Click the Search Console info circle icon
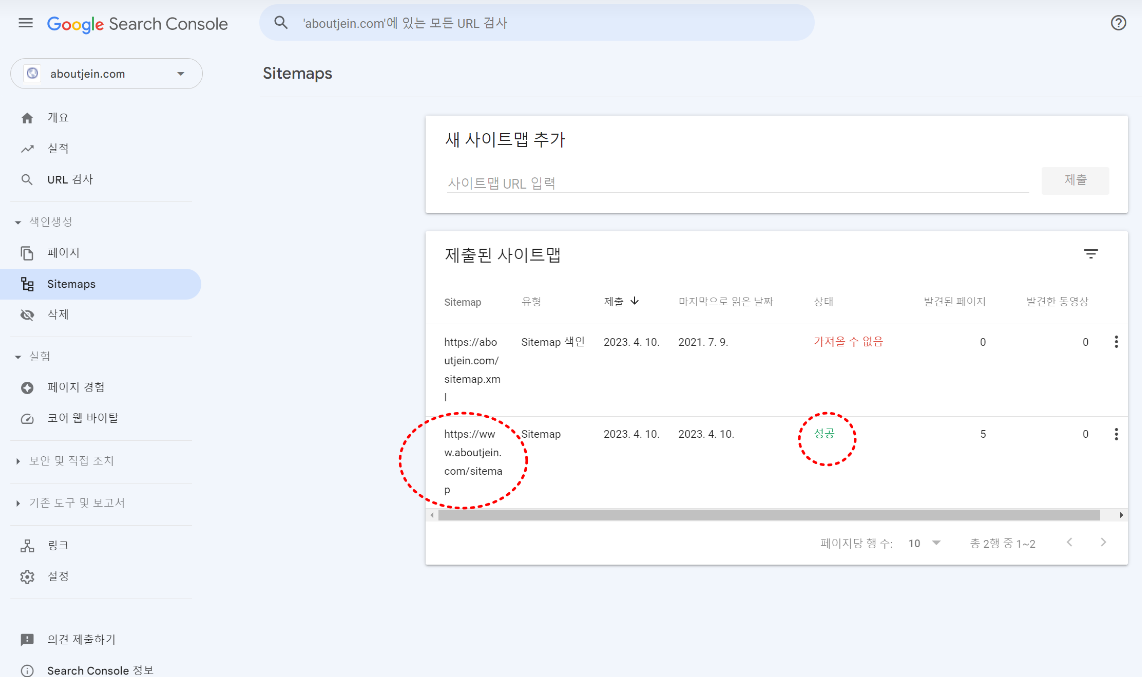The image size is (1142, 677). pyautogui.click(x=27, y=670)
